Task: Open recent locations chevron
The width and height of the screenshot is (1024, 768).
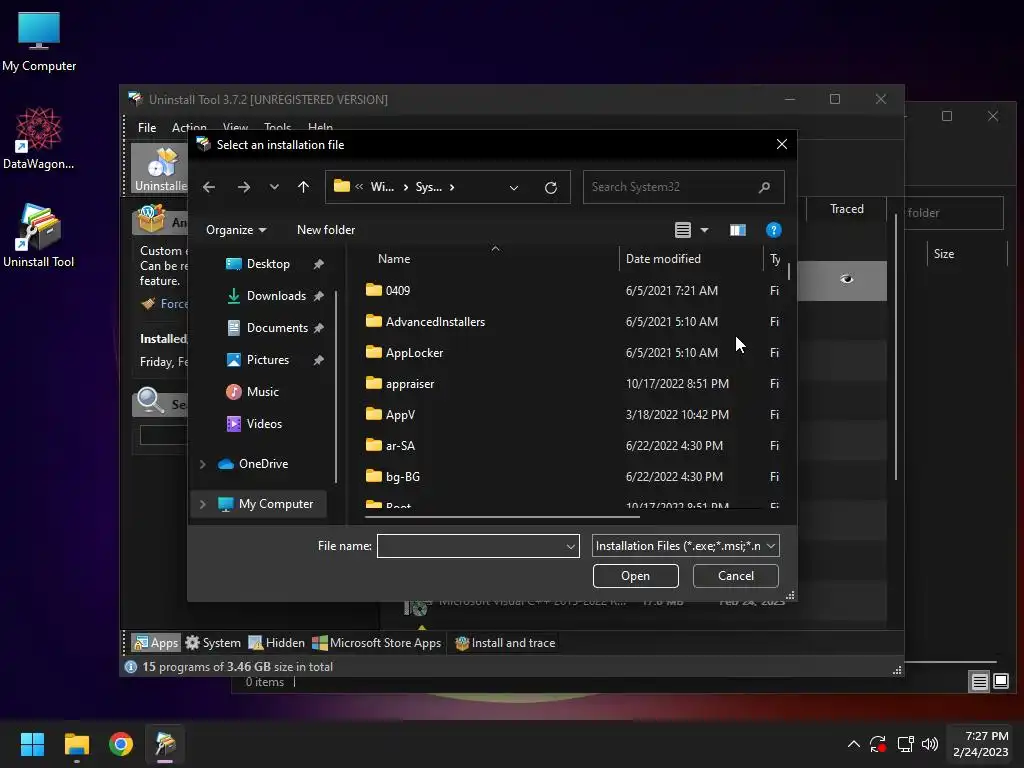Action: tap(274, 187)
